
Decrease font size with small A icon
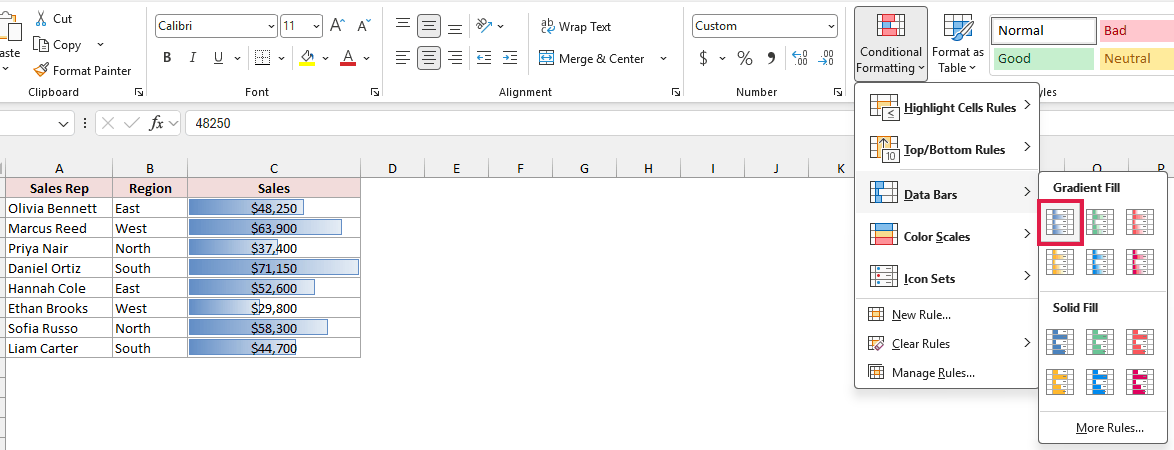click(x=364, y=26)
